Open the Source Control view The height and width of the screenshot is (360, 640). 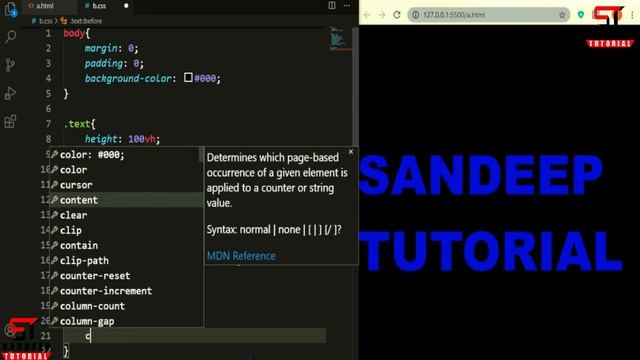point(10,64)
